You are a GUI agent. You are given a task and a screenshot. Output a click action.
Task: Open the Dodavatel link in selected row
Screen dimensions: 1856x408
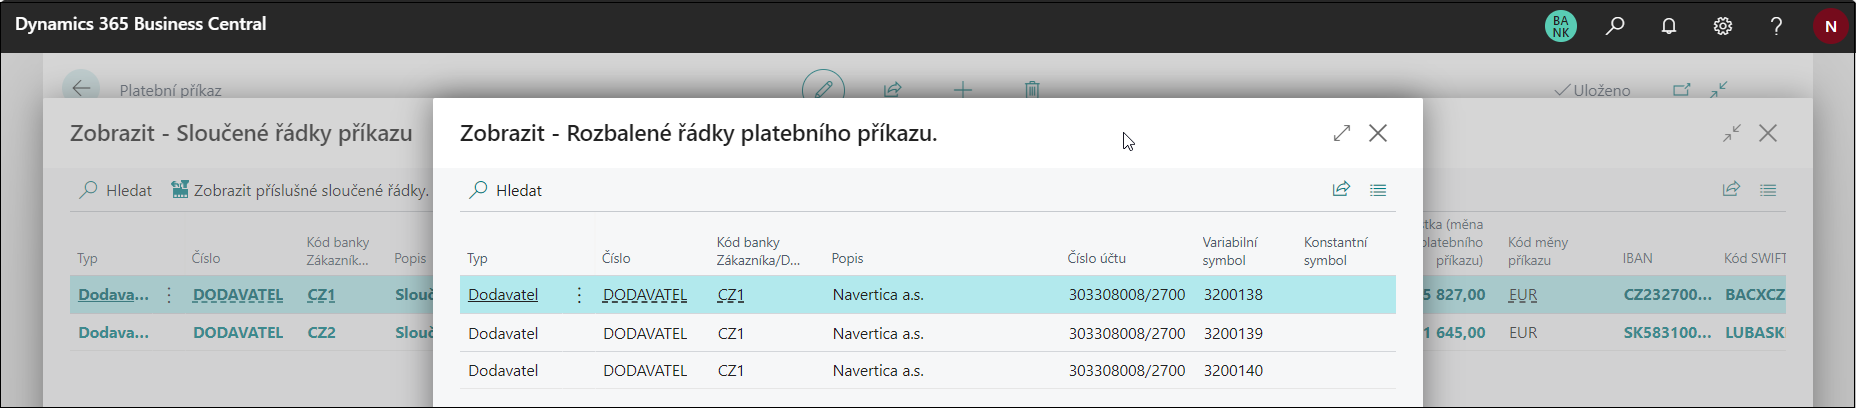pyautogui.click(x=503, y=295)
